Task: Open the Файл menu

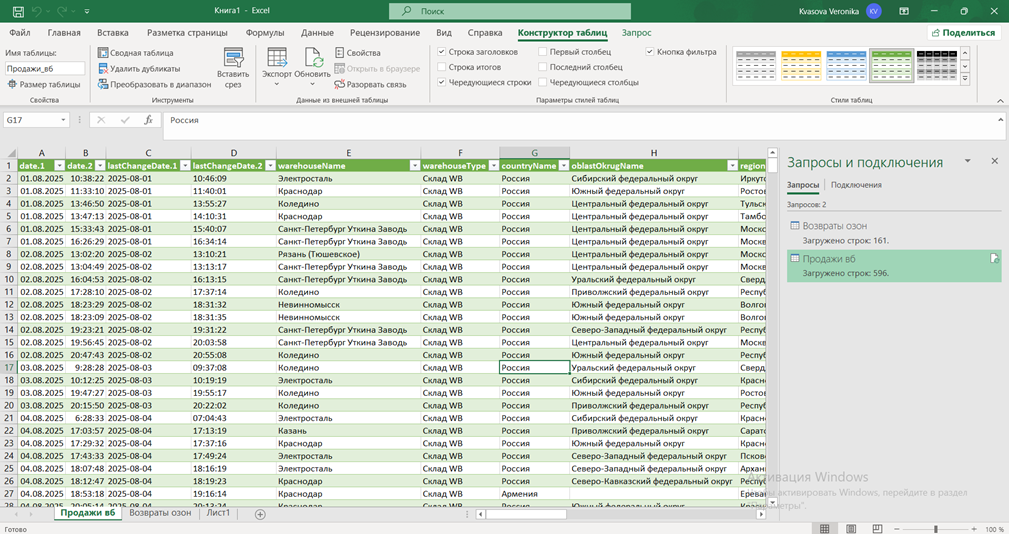Action: (x=20, y=33)
